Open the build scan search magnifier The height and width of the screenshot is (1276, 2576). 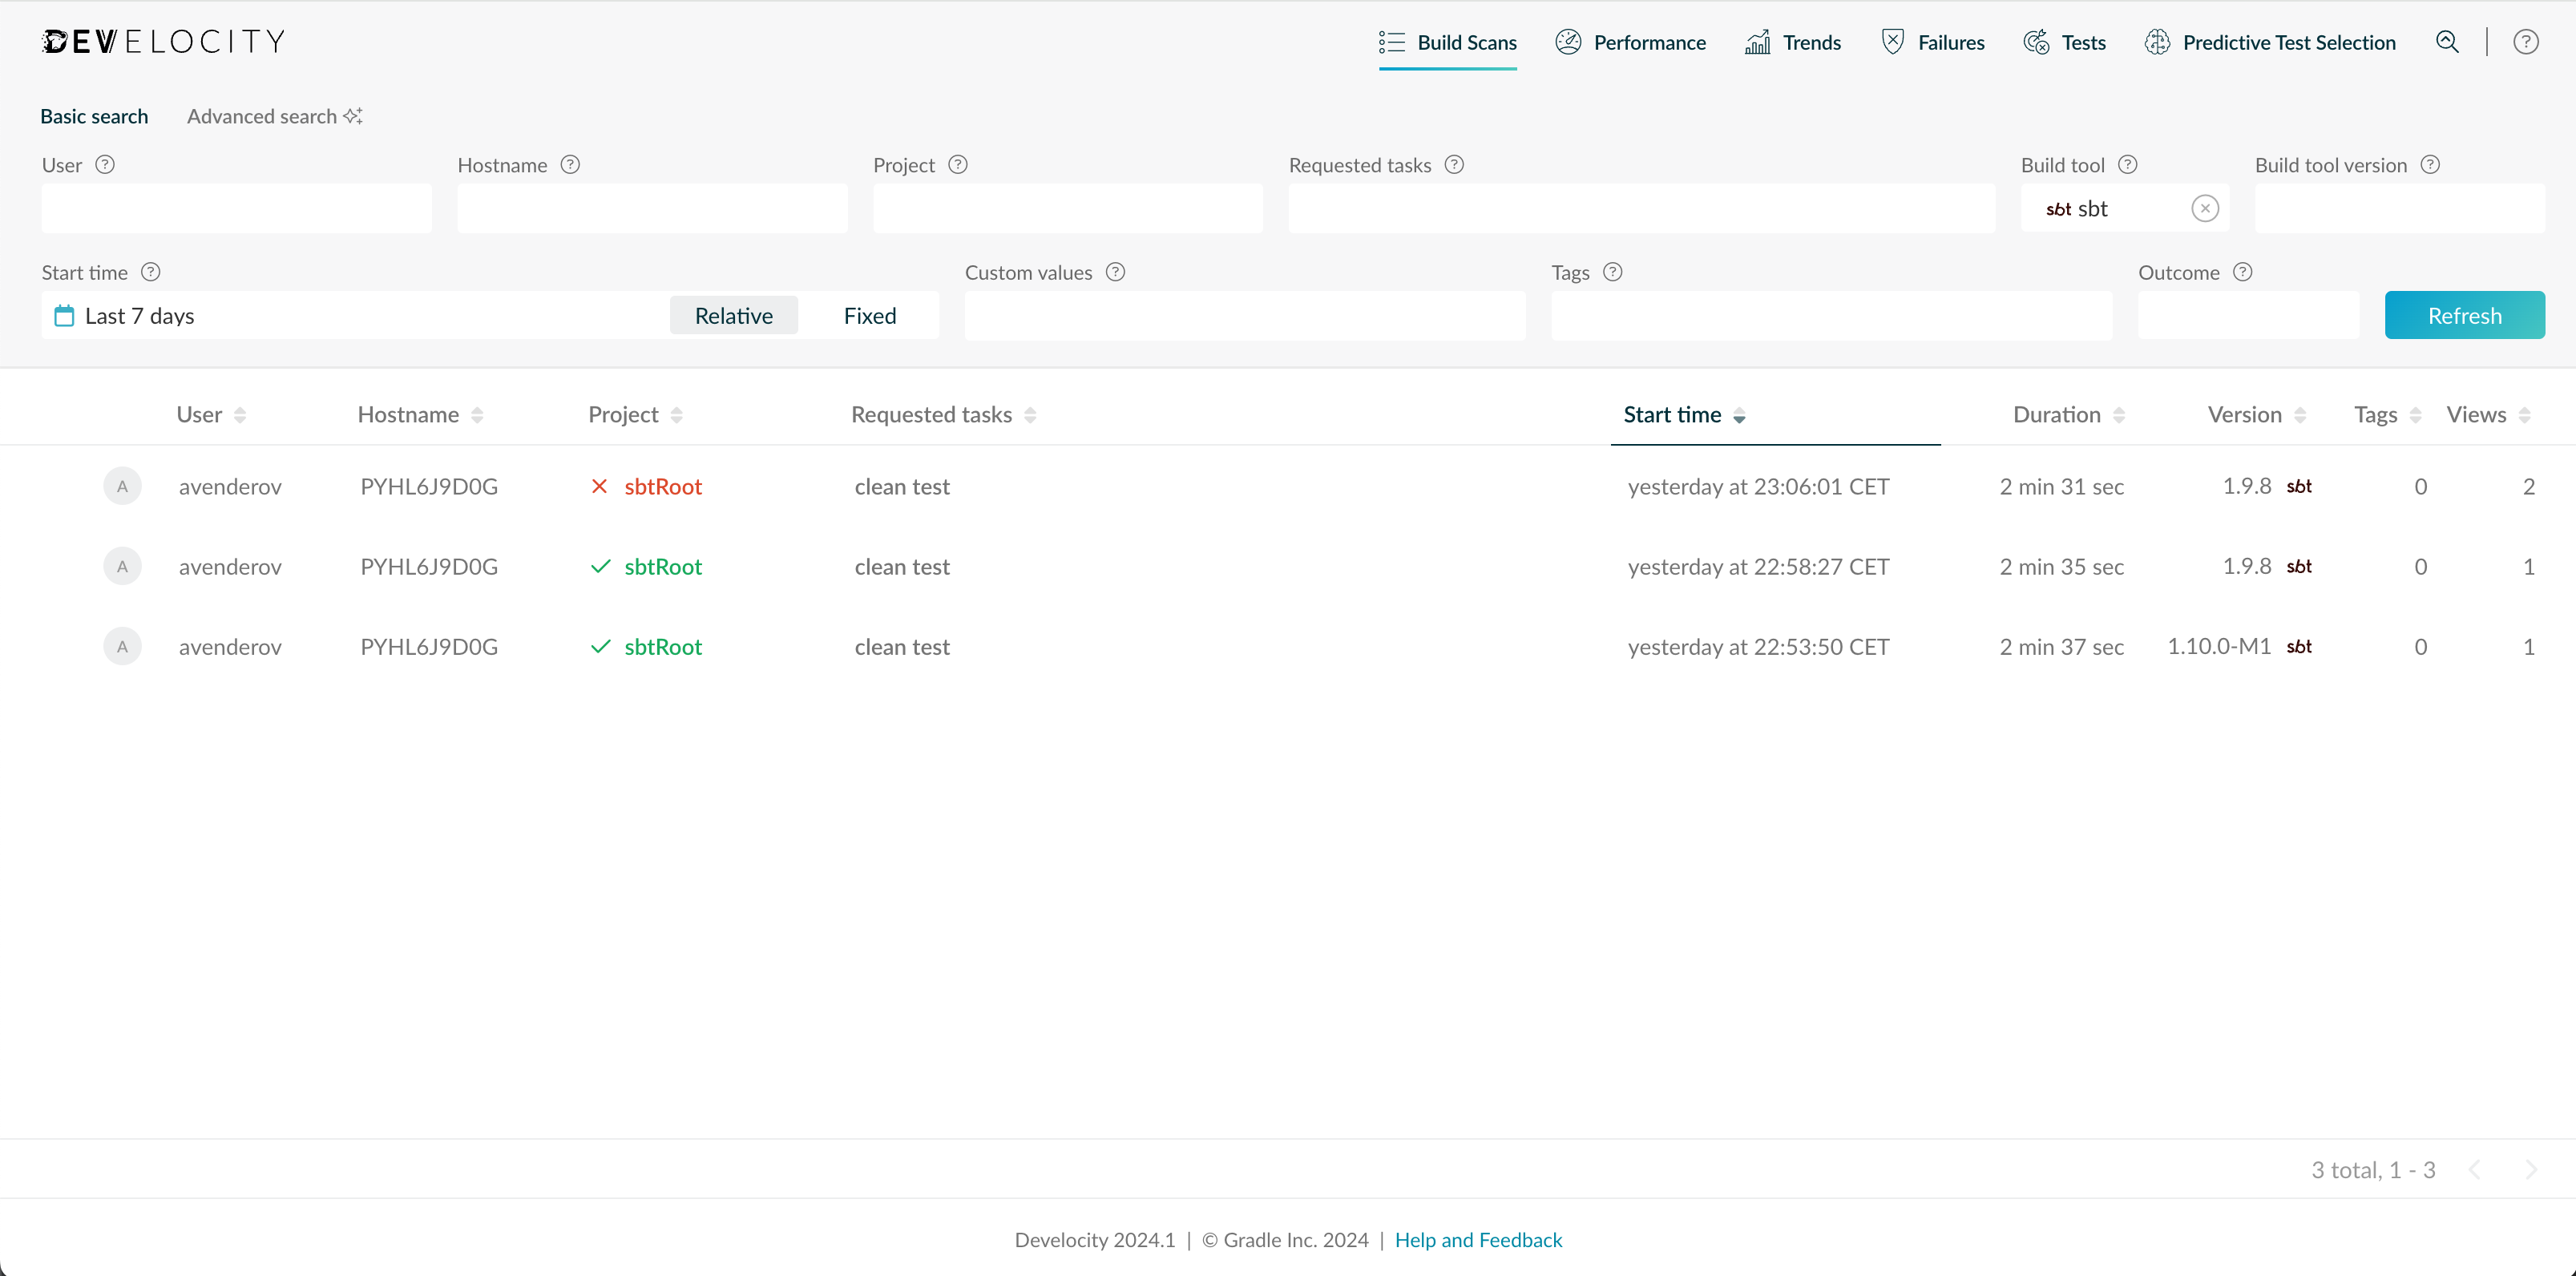(x=2447, y=42)
